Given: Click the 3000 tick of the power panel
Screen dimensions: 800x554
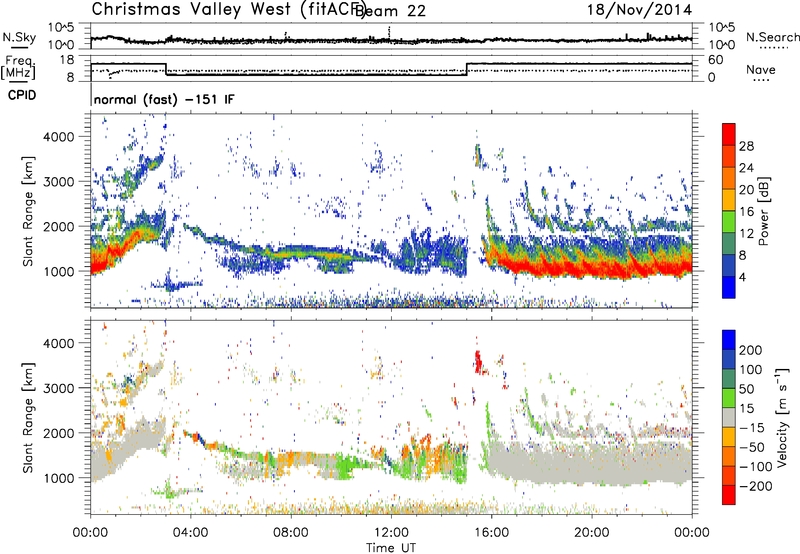Looking at the screenshot, I should tap(58, 182).
